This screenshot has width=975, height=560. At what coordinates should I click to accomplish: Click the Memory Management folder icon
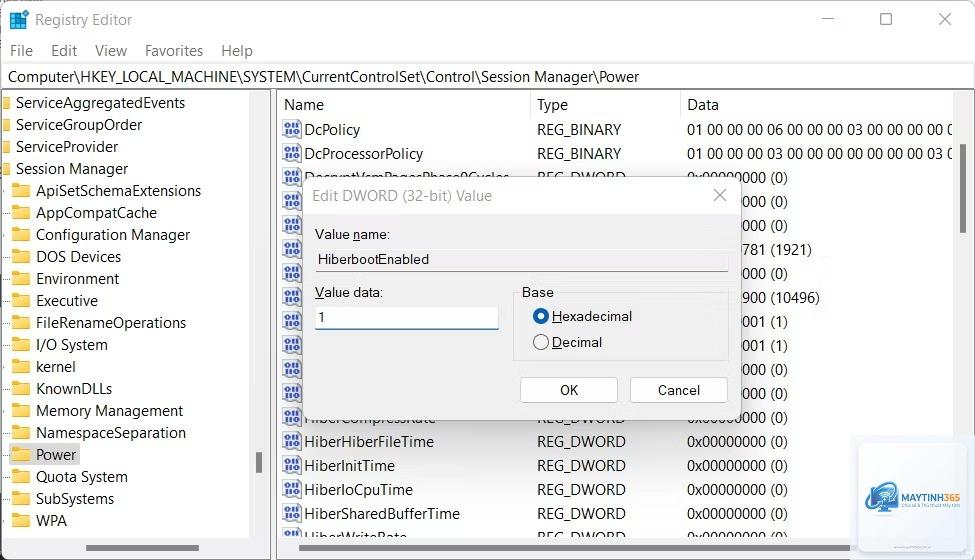[21, 410]
